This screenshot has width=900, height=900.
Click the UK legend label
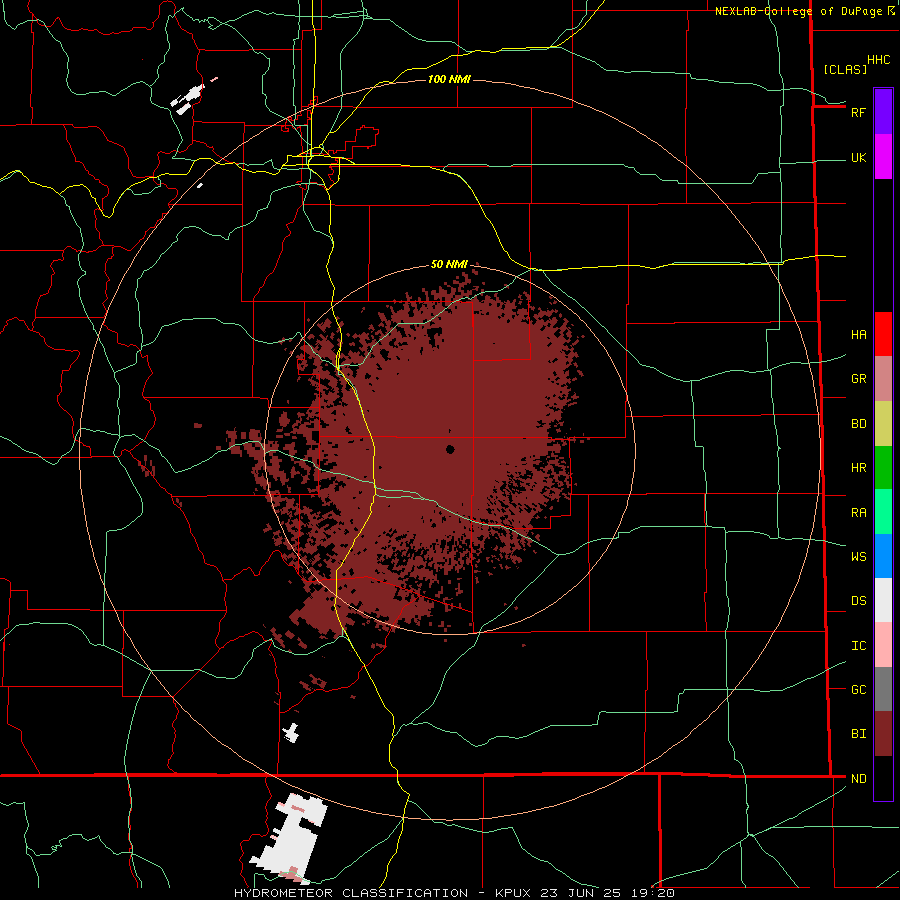click(858, 158)
